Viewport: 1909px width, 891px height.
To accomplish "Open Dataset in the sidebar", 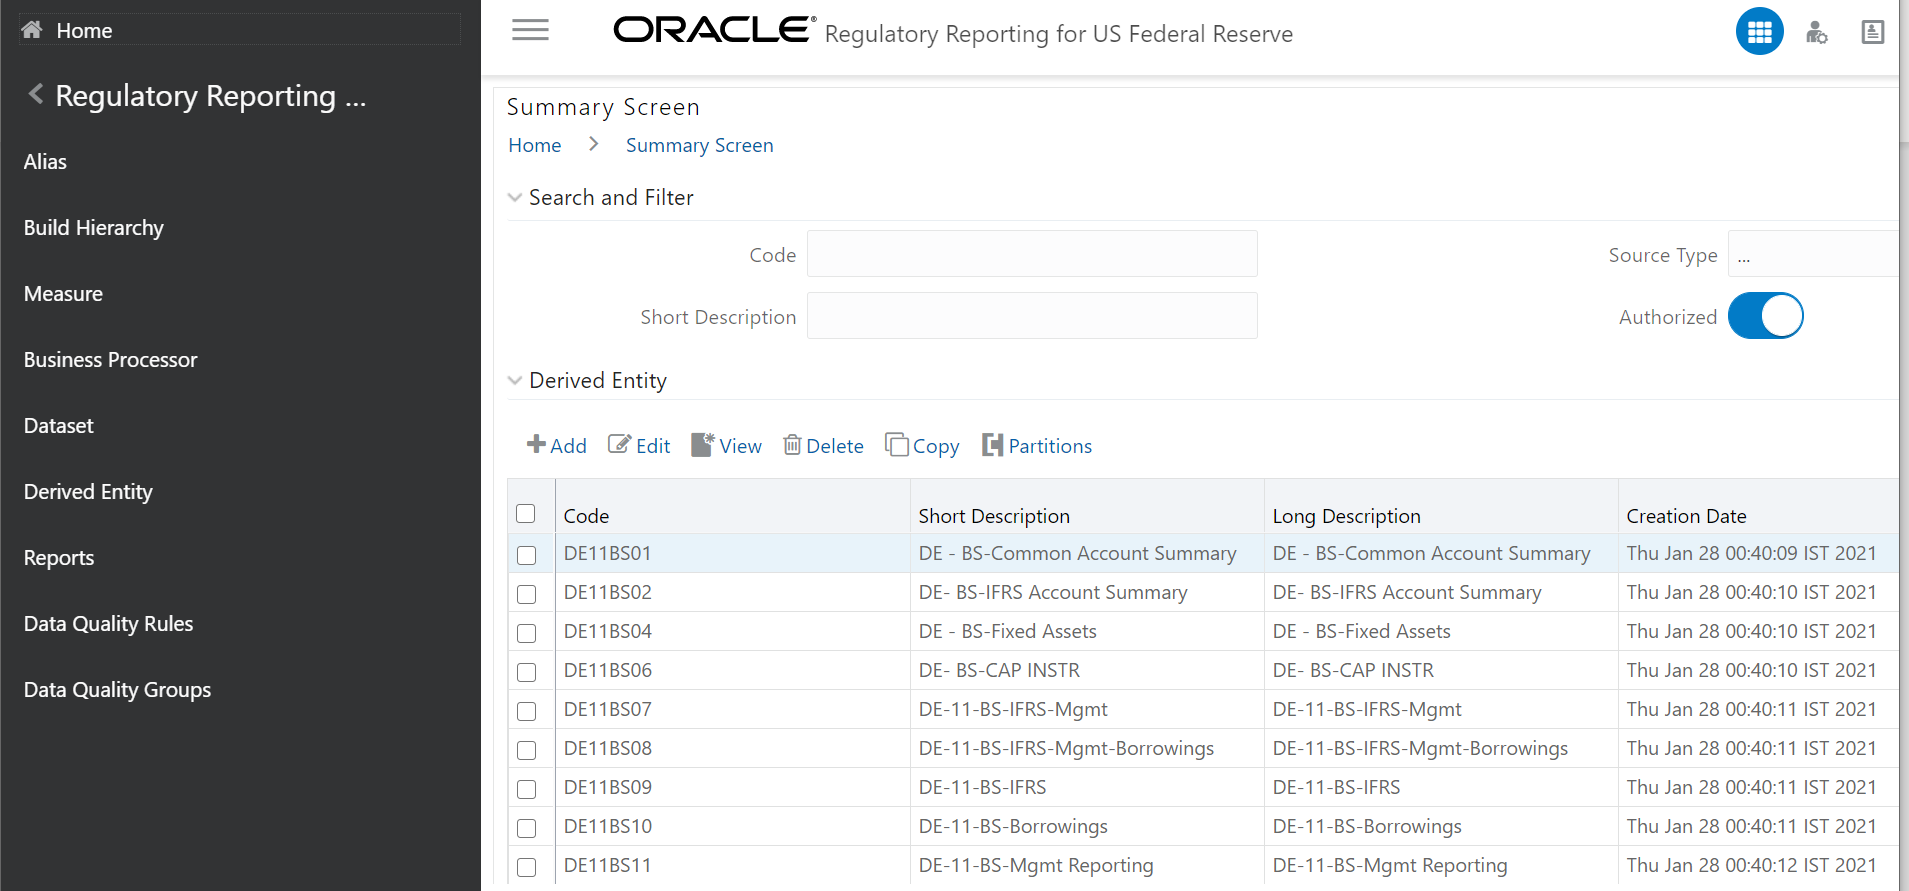I will tap(58, 426).
